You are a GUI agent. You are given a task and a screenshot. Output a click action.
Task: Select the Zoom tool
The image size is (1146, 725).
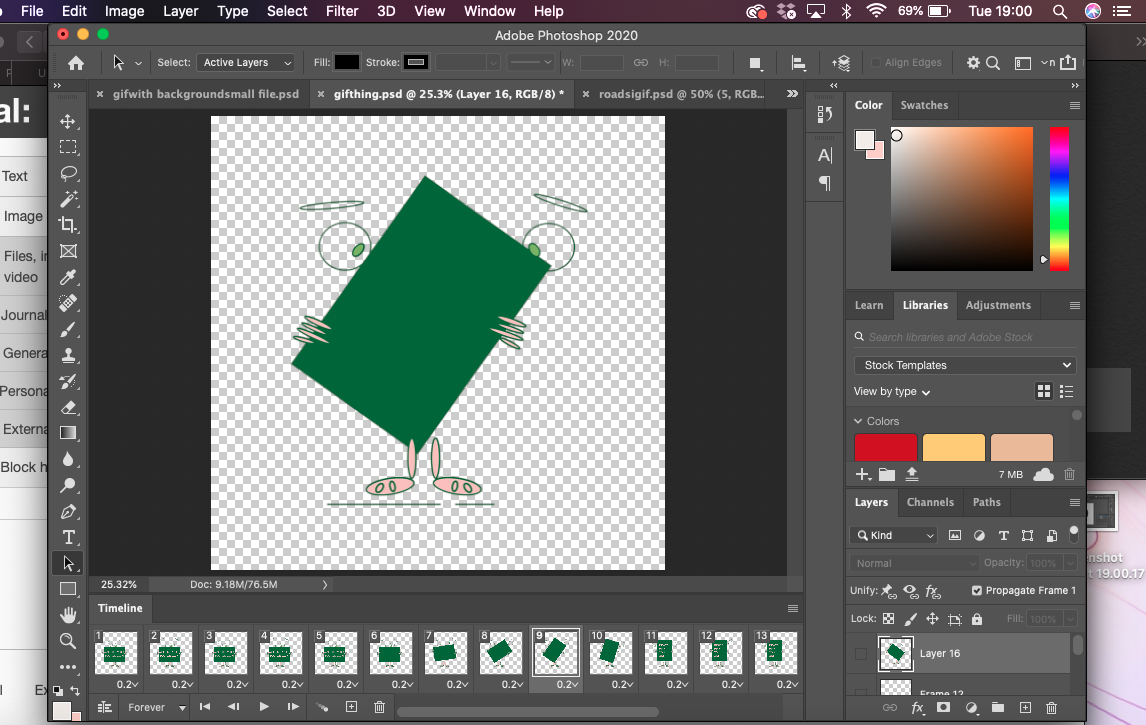pyautogui.click(x=68, y=641)
